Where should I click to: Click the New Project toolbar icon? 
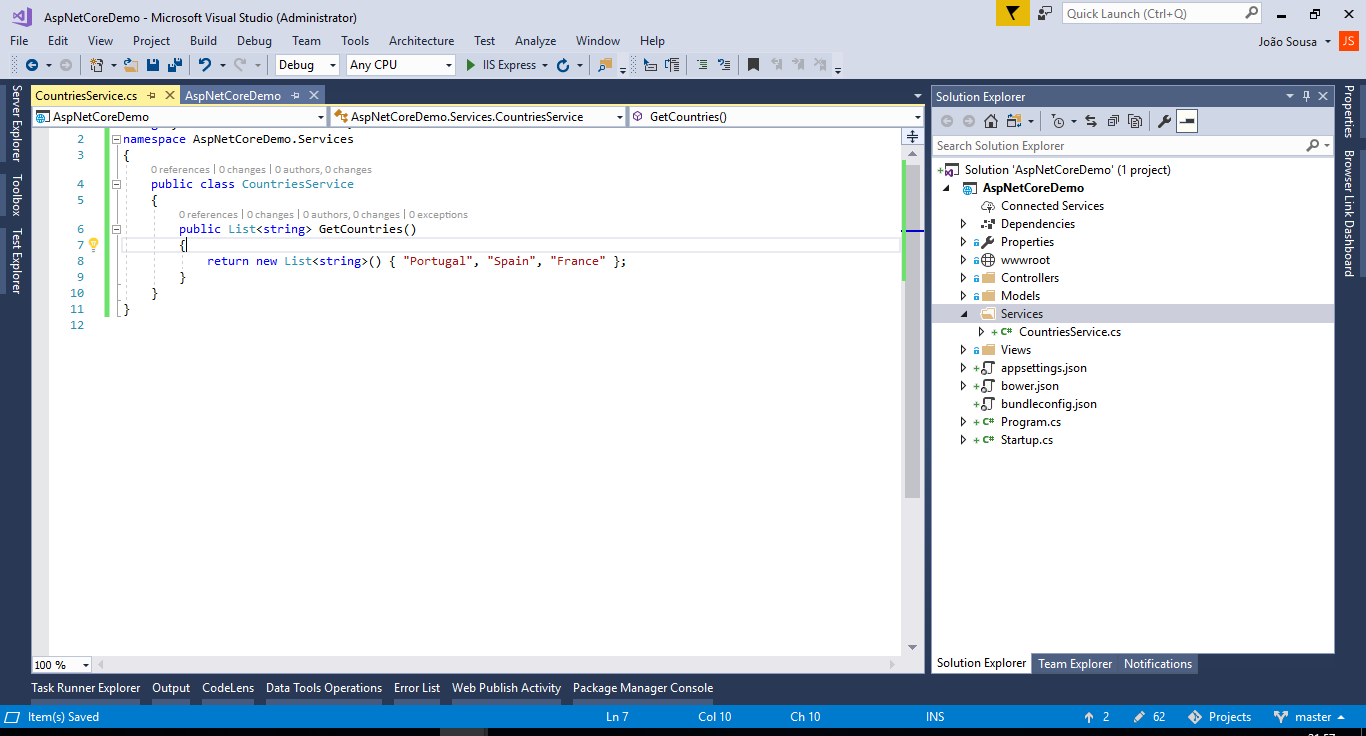[96, 65]
